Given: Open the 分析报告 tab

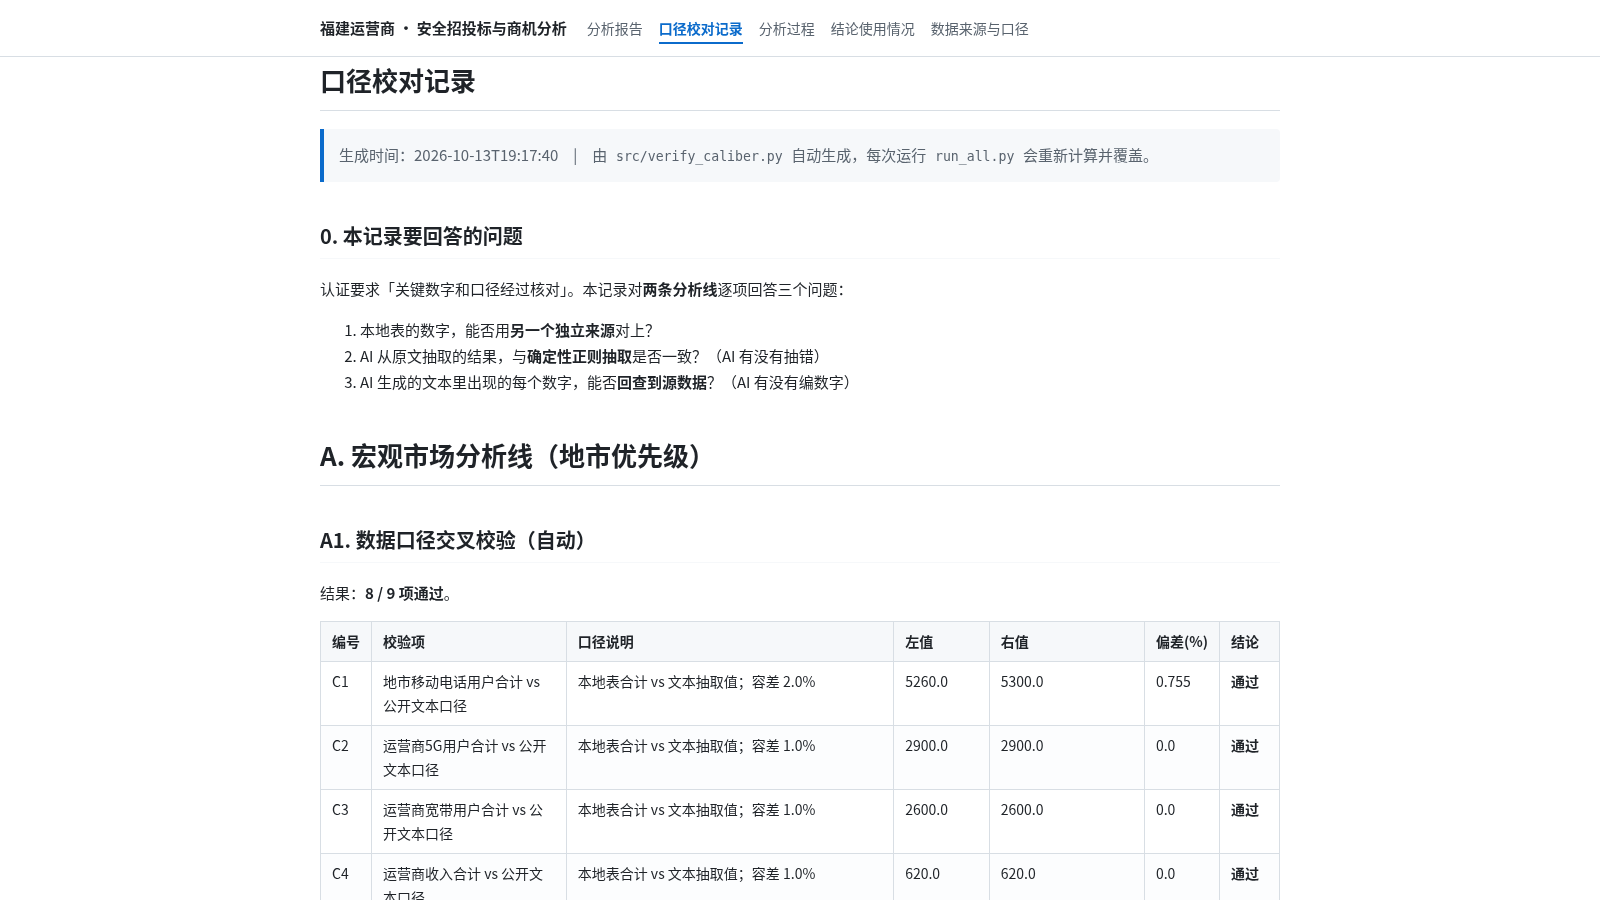Looking at the screenshot, I should click(x=614, y=29).
